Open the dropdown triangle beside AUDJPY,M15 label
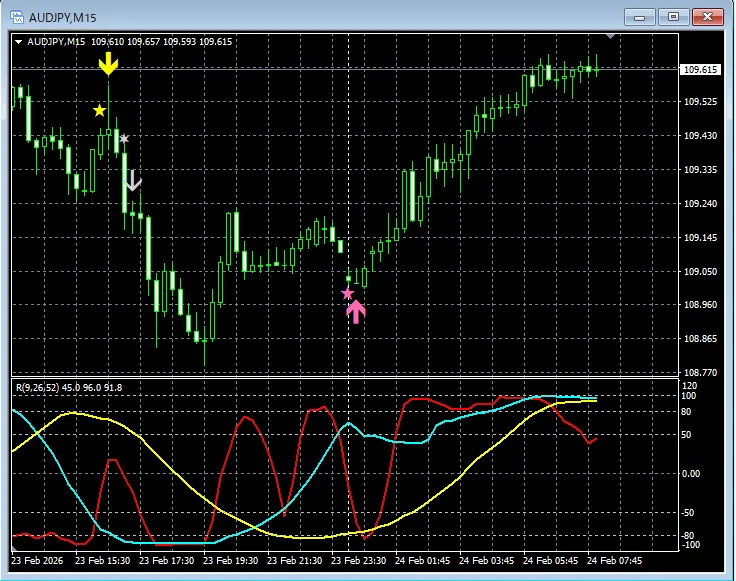Image resolution: width=736 pixels, height=581 pixels. pos(18,42)
